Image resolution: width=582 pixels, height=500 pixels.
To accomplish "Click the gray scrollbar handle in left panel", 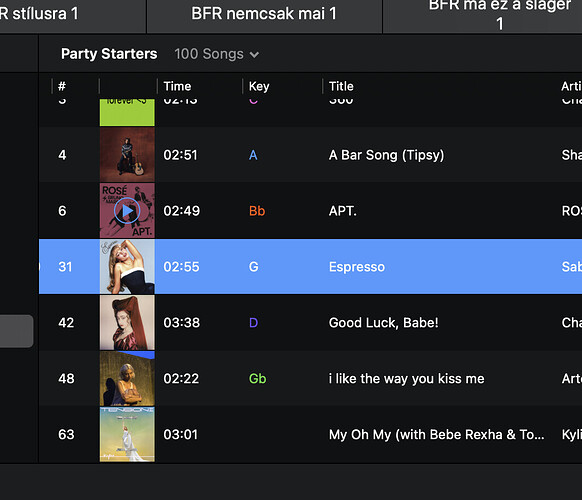I will tap(16, 331).
